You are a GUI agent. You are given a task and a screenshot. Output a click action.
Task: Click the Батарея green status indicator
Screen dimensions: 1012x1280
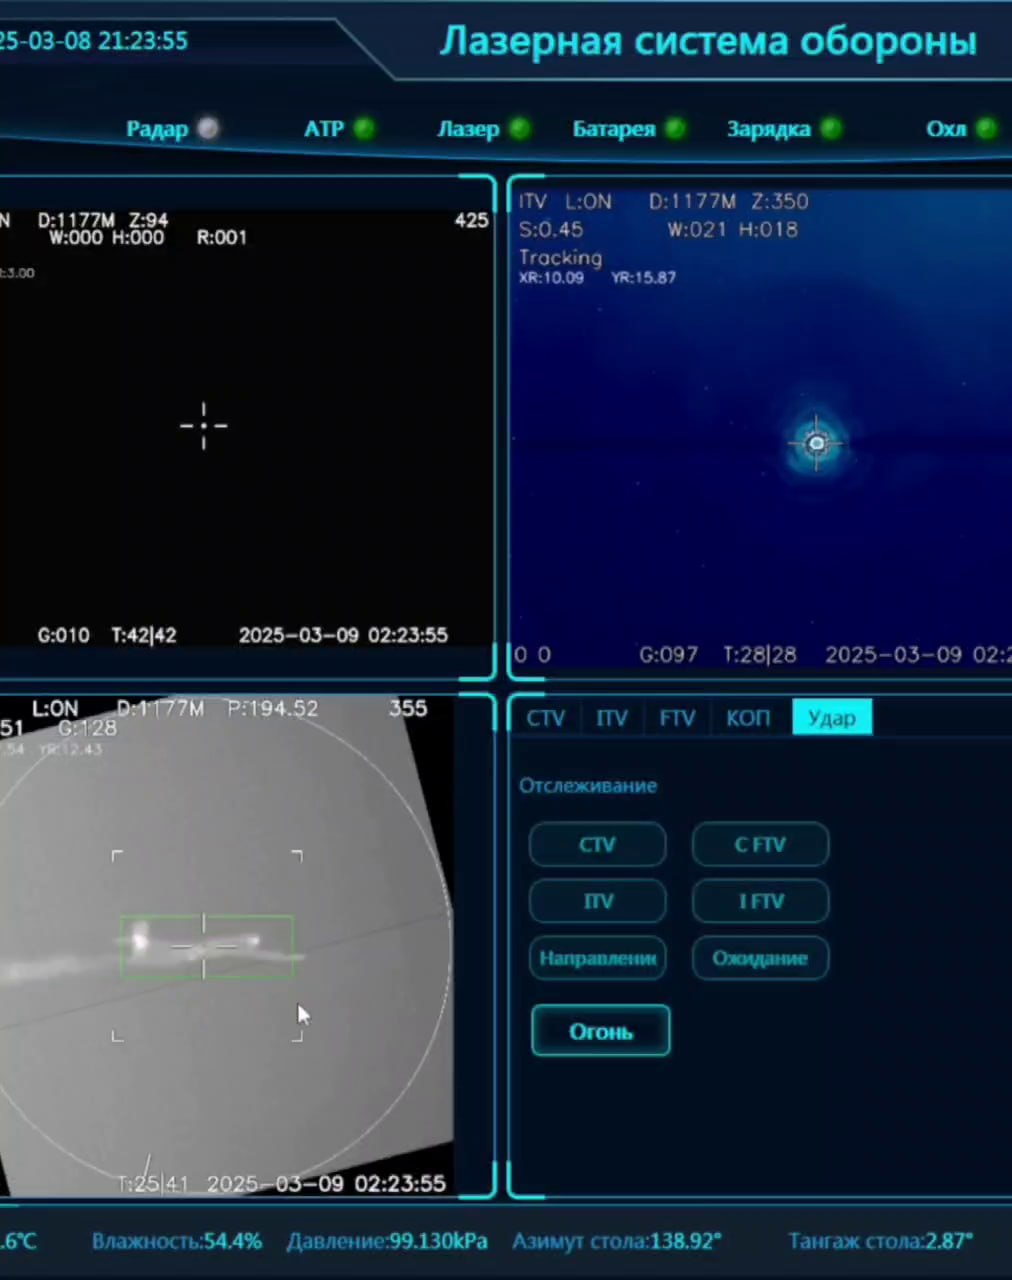pos(676,129)
